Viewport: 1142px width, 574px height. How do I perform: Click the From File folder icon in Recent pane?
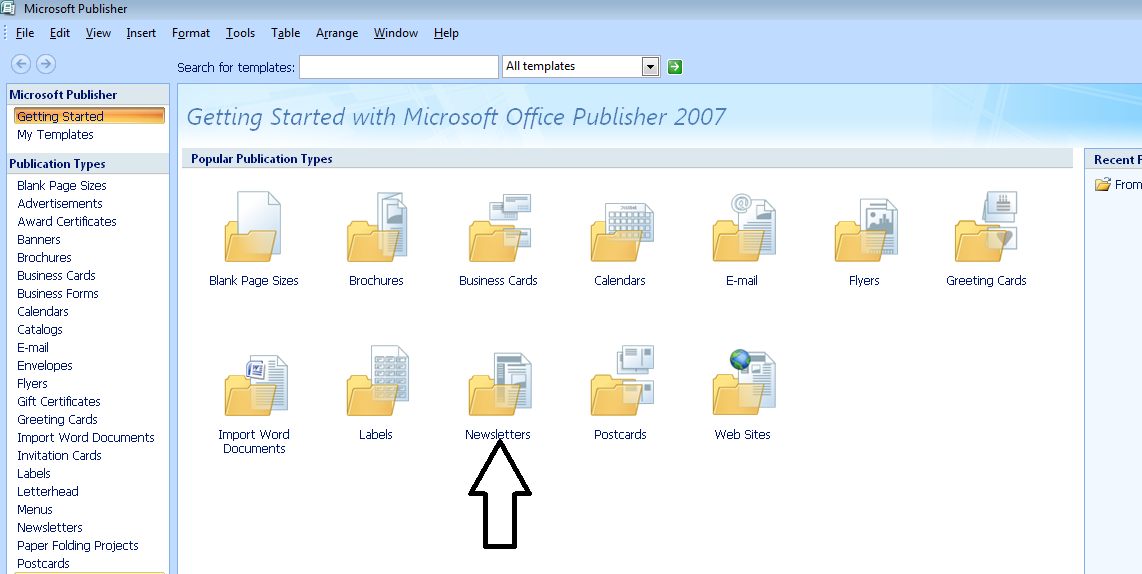coord(1103,184)
